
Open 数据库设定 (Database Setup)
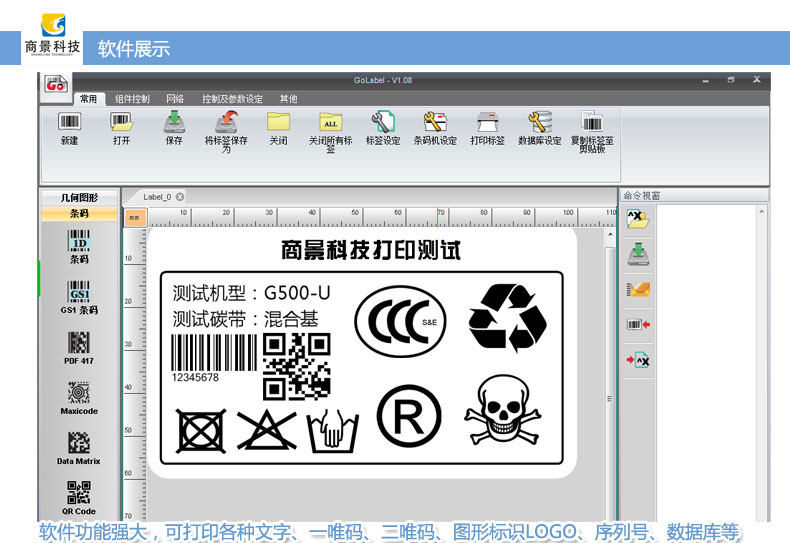click(540, 121)
